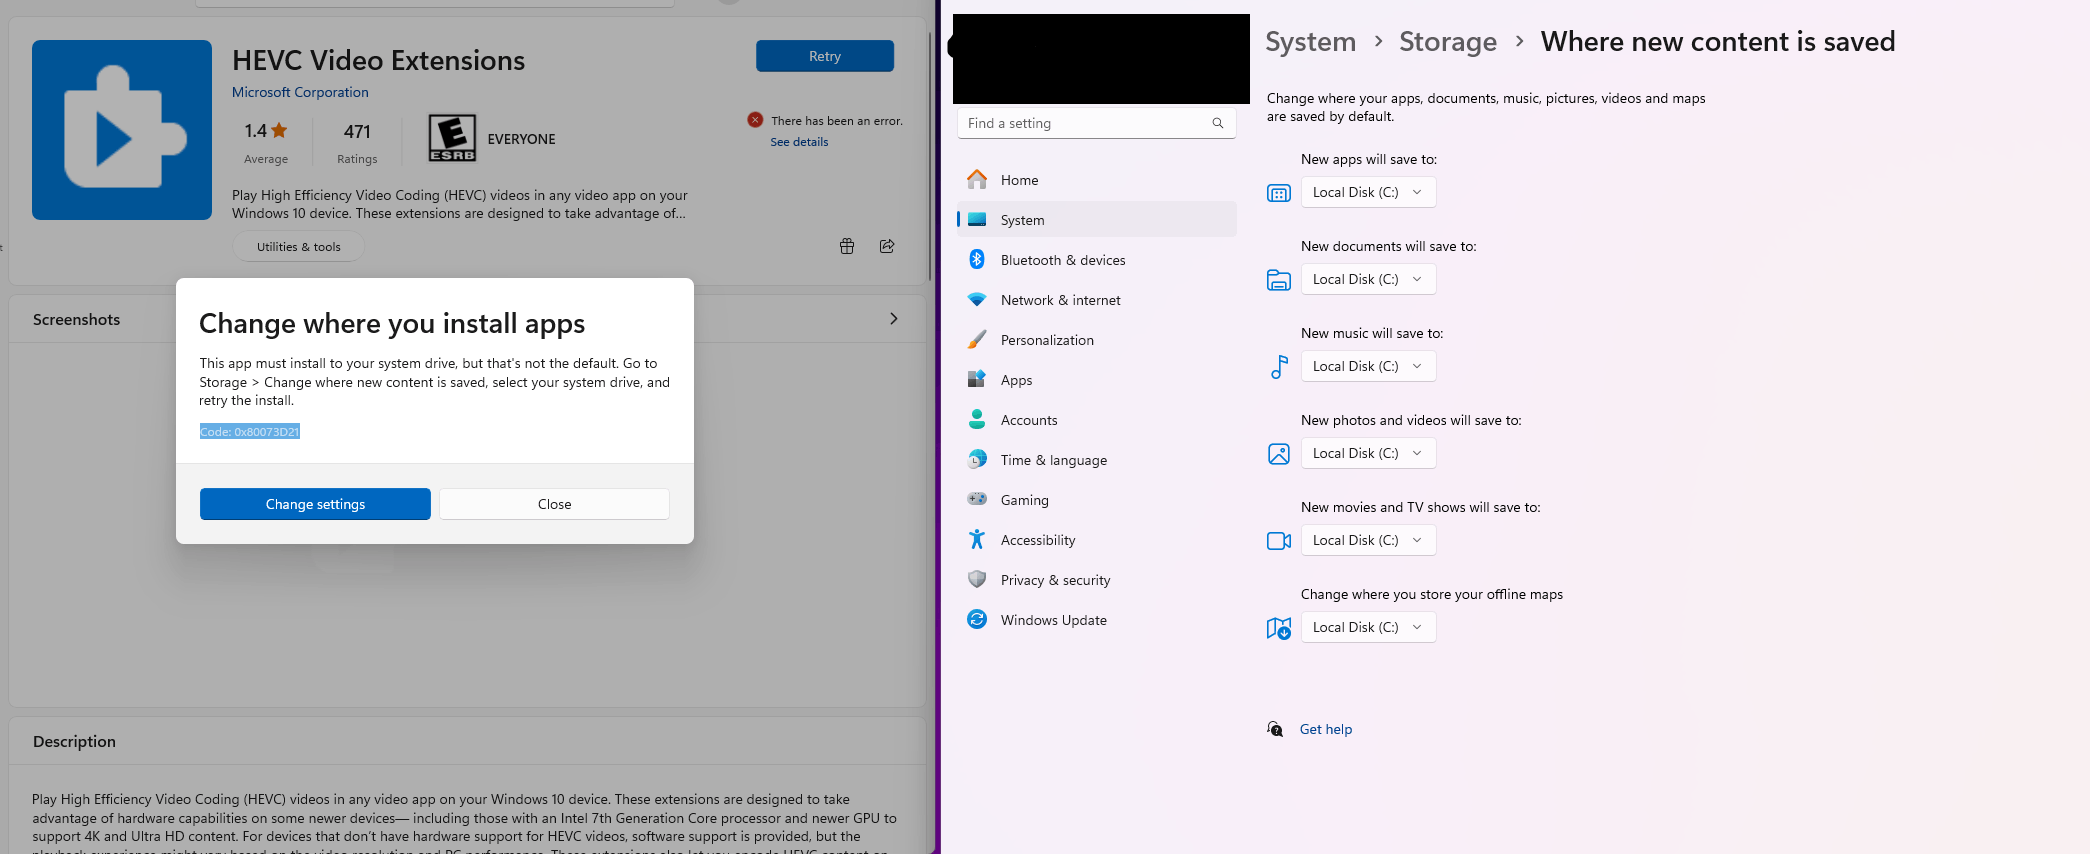Open Apps in the Settings sidebar

coord(1097,380)
